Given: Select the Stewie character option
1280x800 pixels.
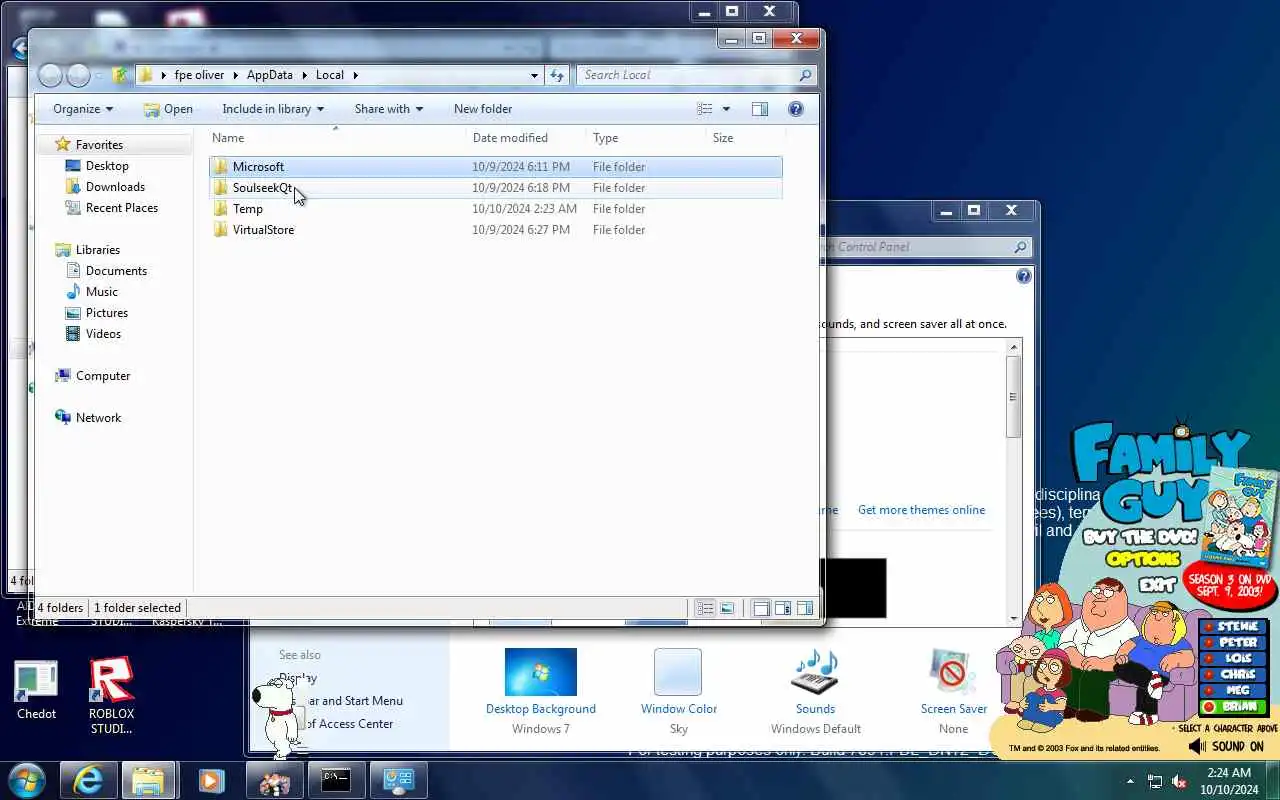Looking at the screenshot, I should coord(1233,627).
